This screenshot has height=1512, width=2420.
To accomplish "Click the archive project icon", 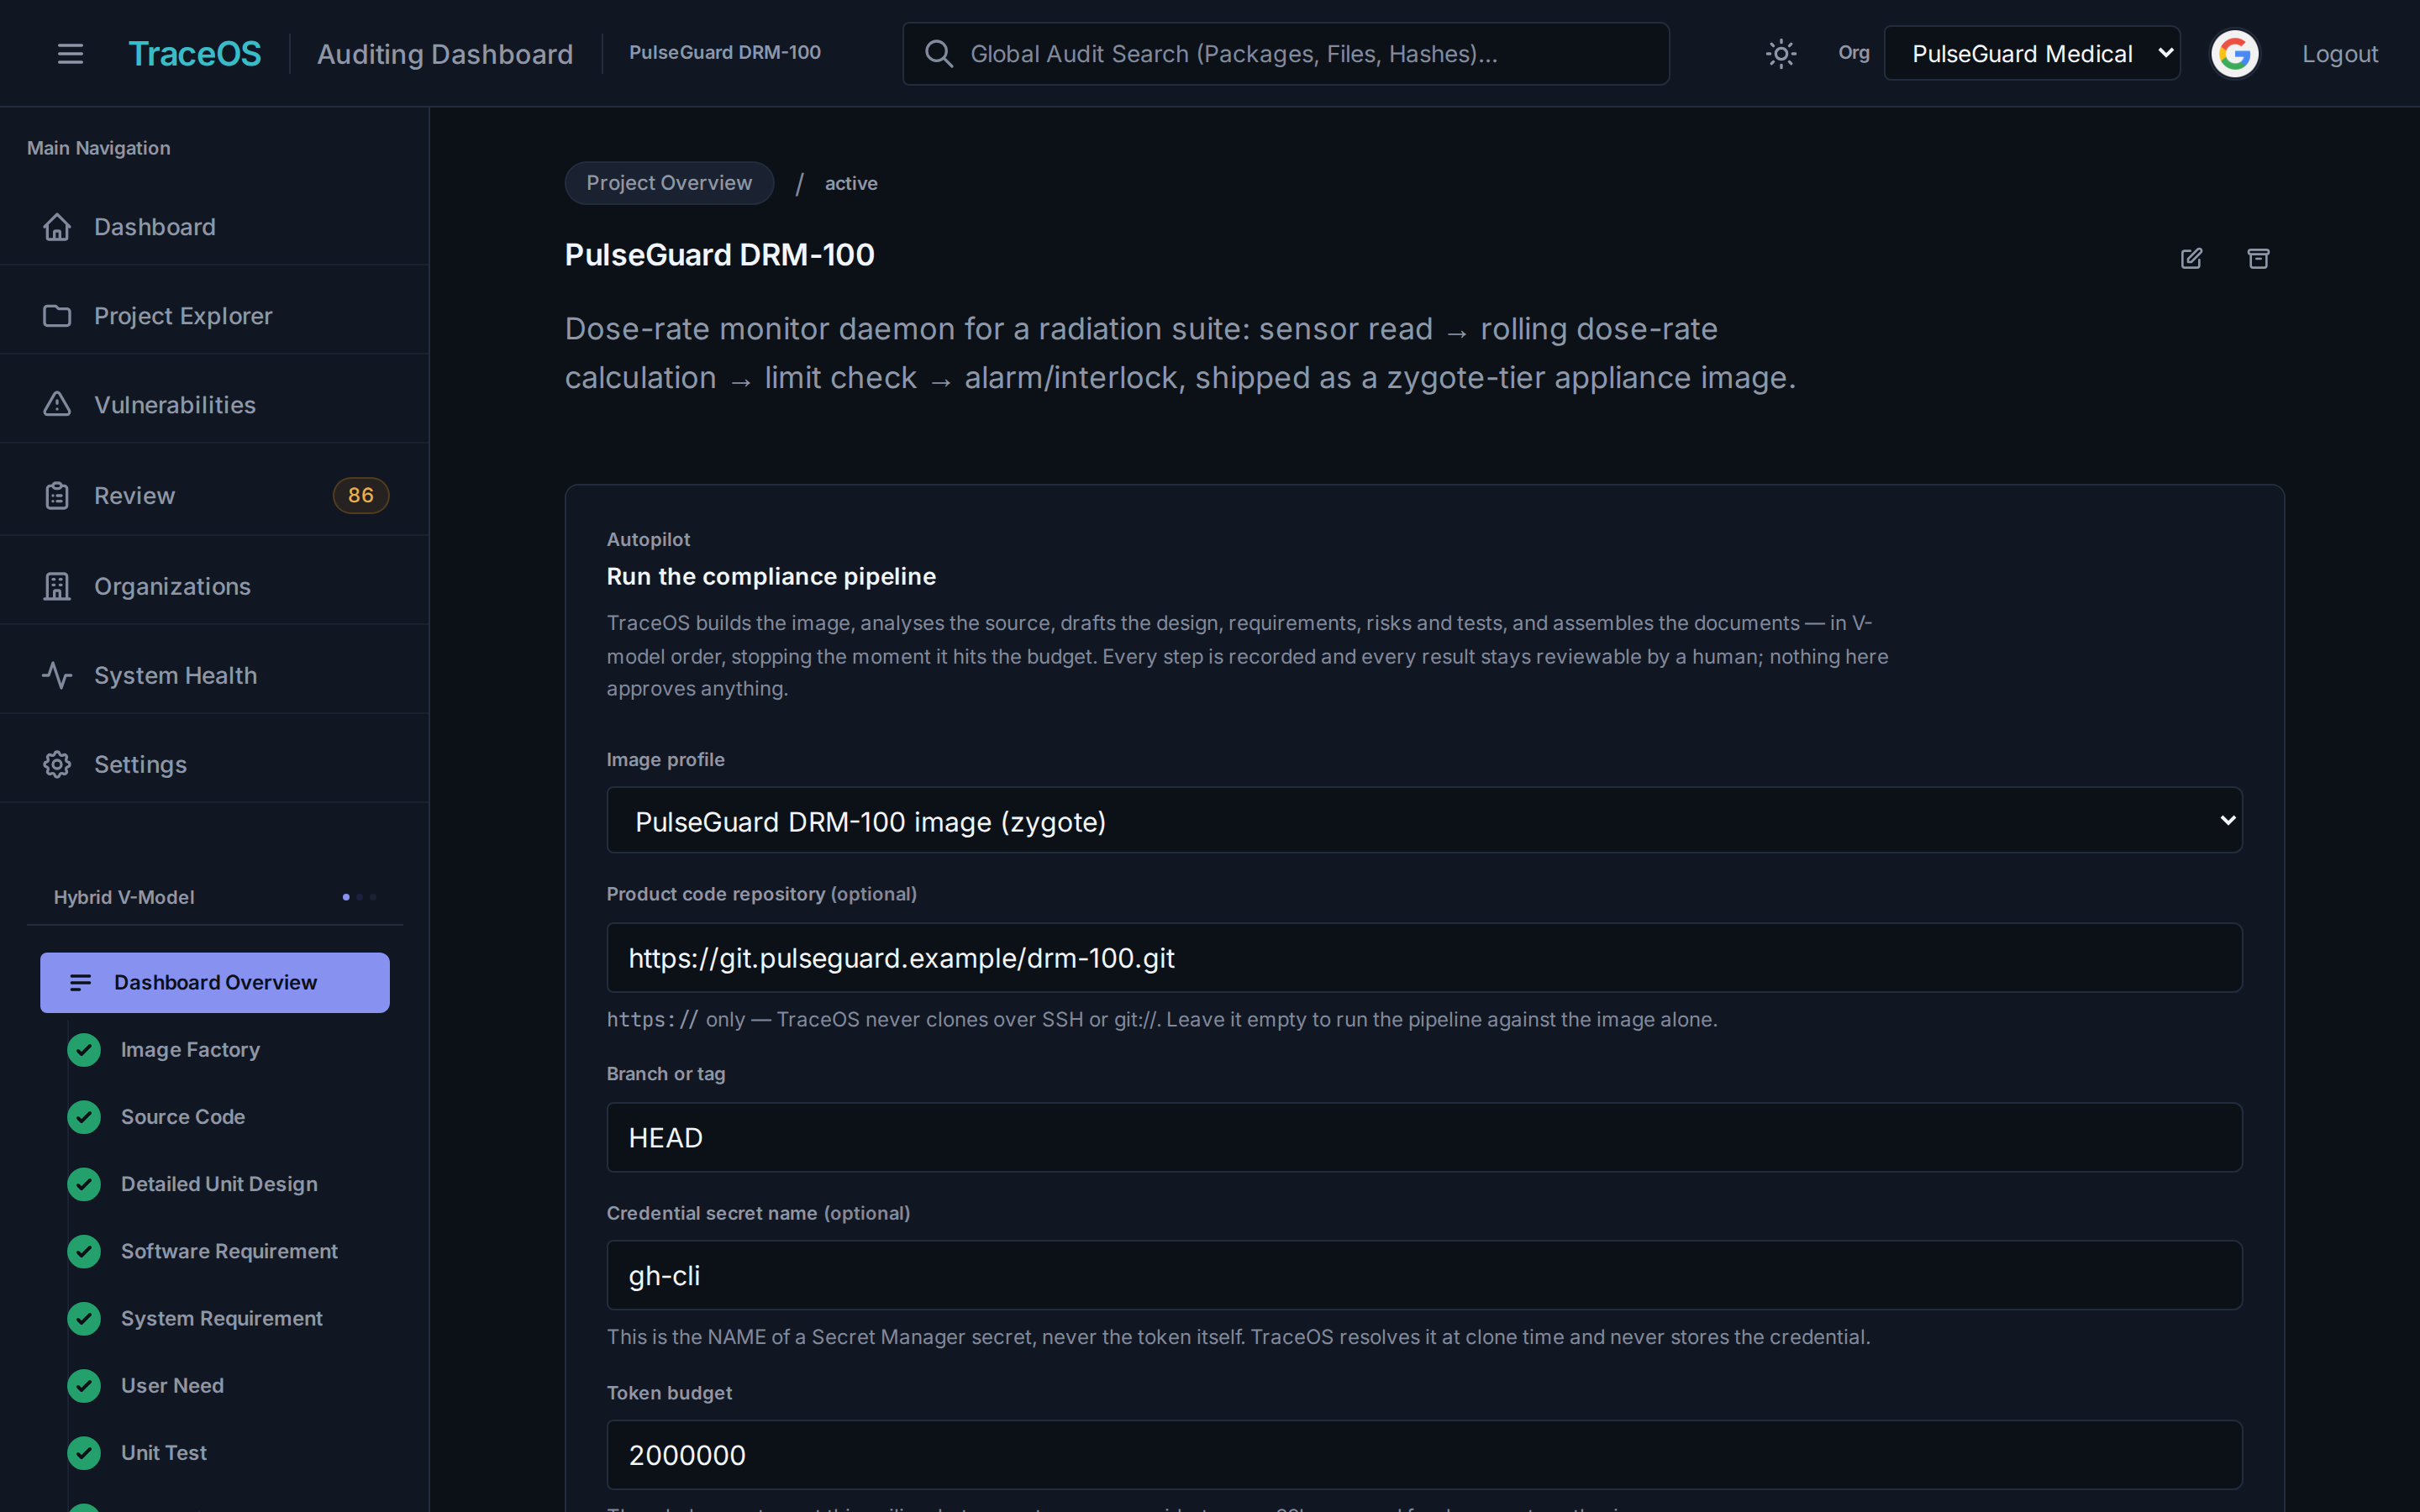I will tap(2258, 258).
